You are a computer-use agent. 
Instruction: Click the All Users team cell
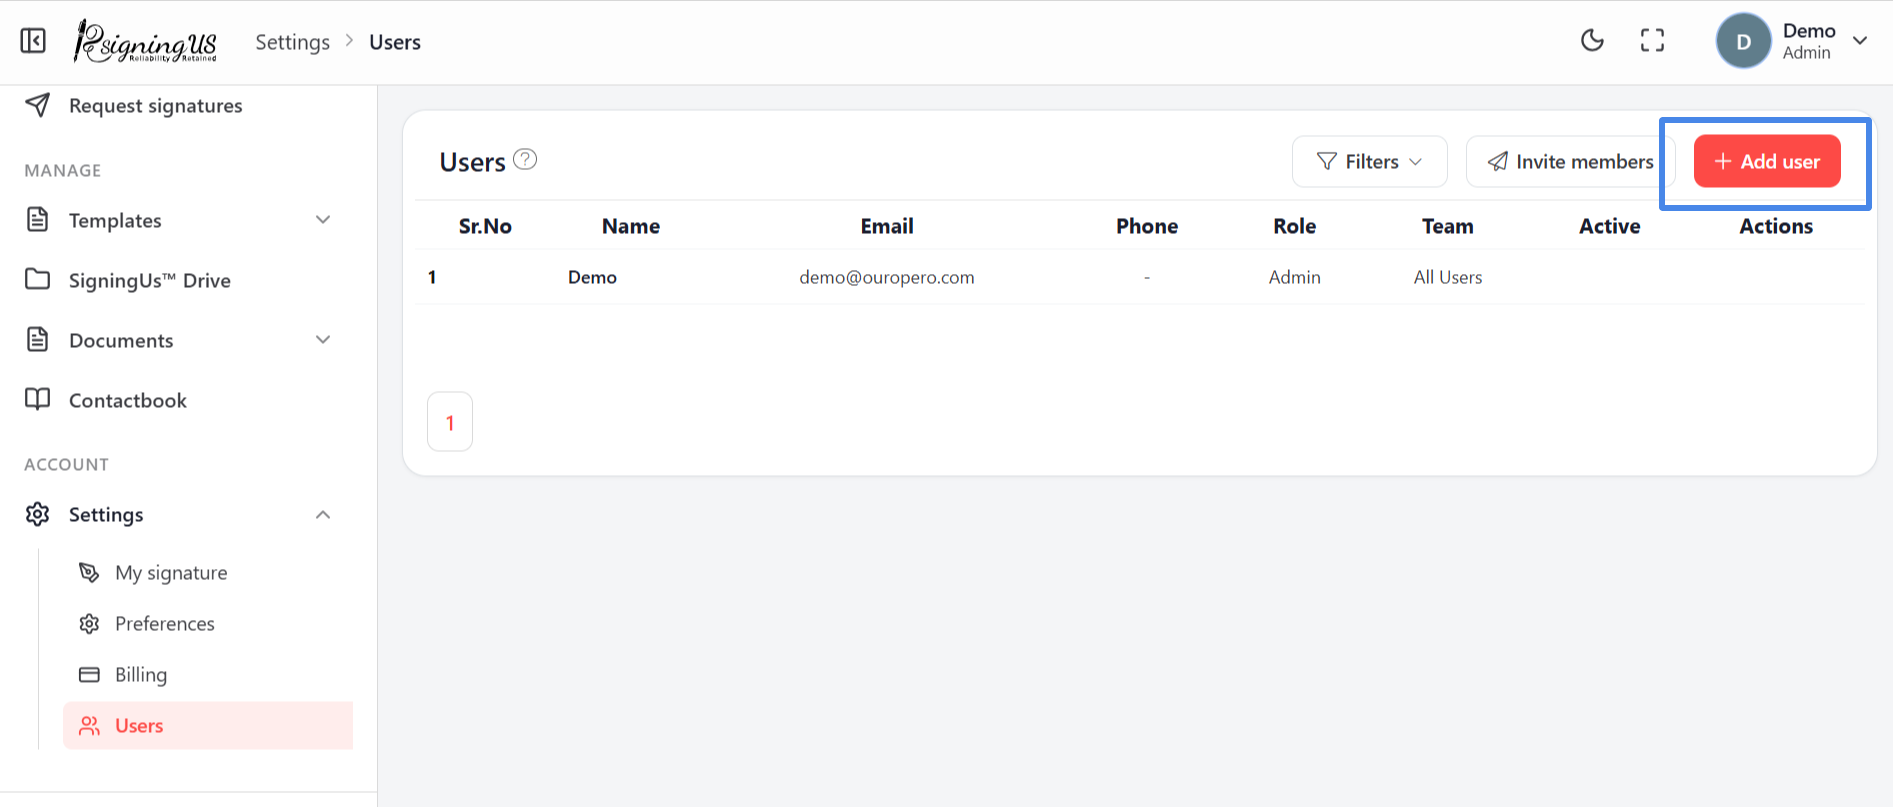point(1448,277)
